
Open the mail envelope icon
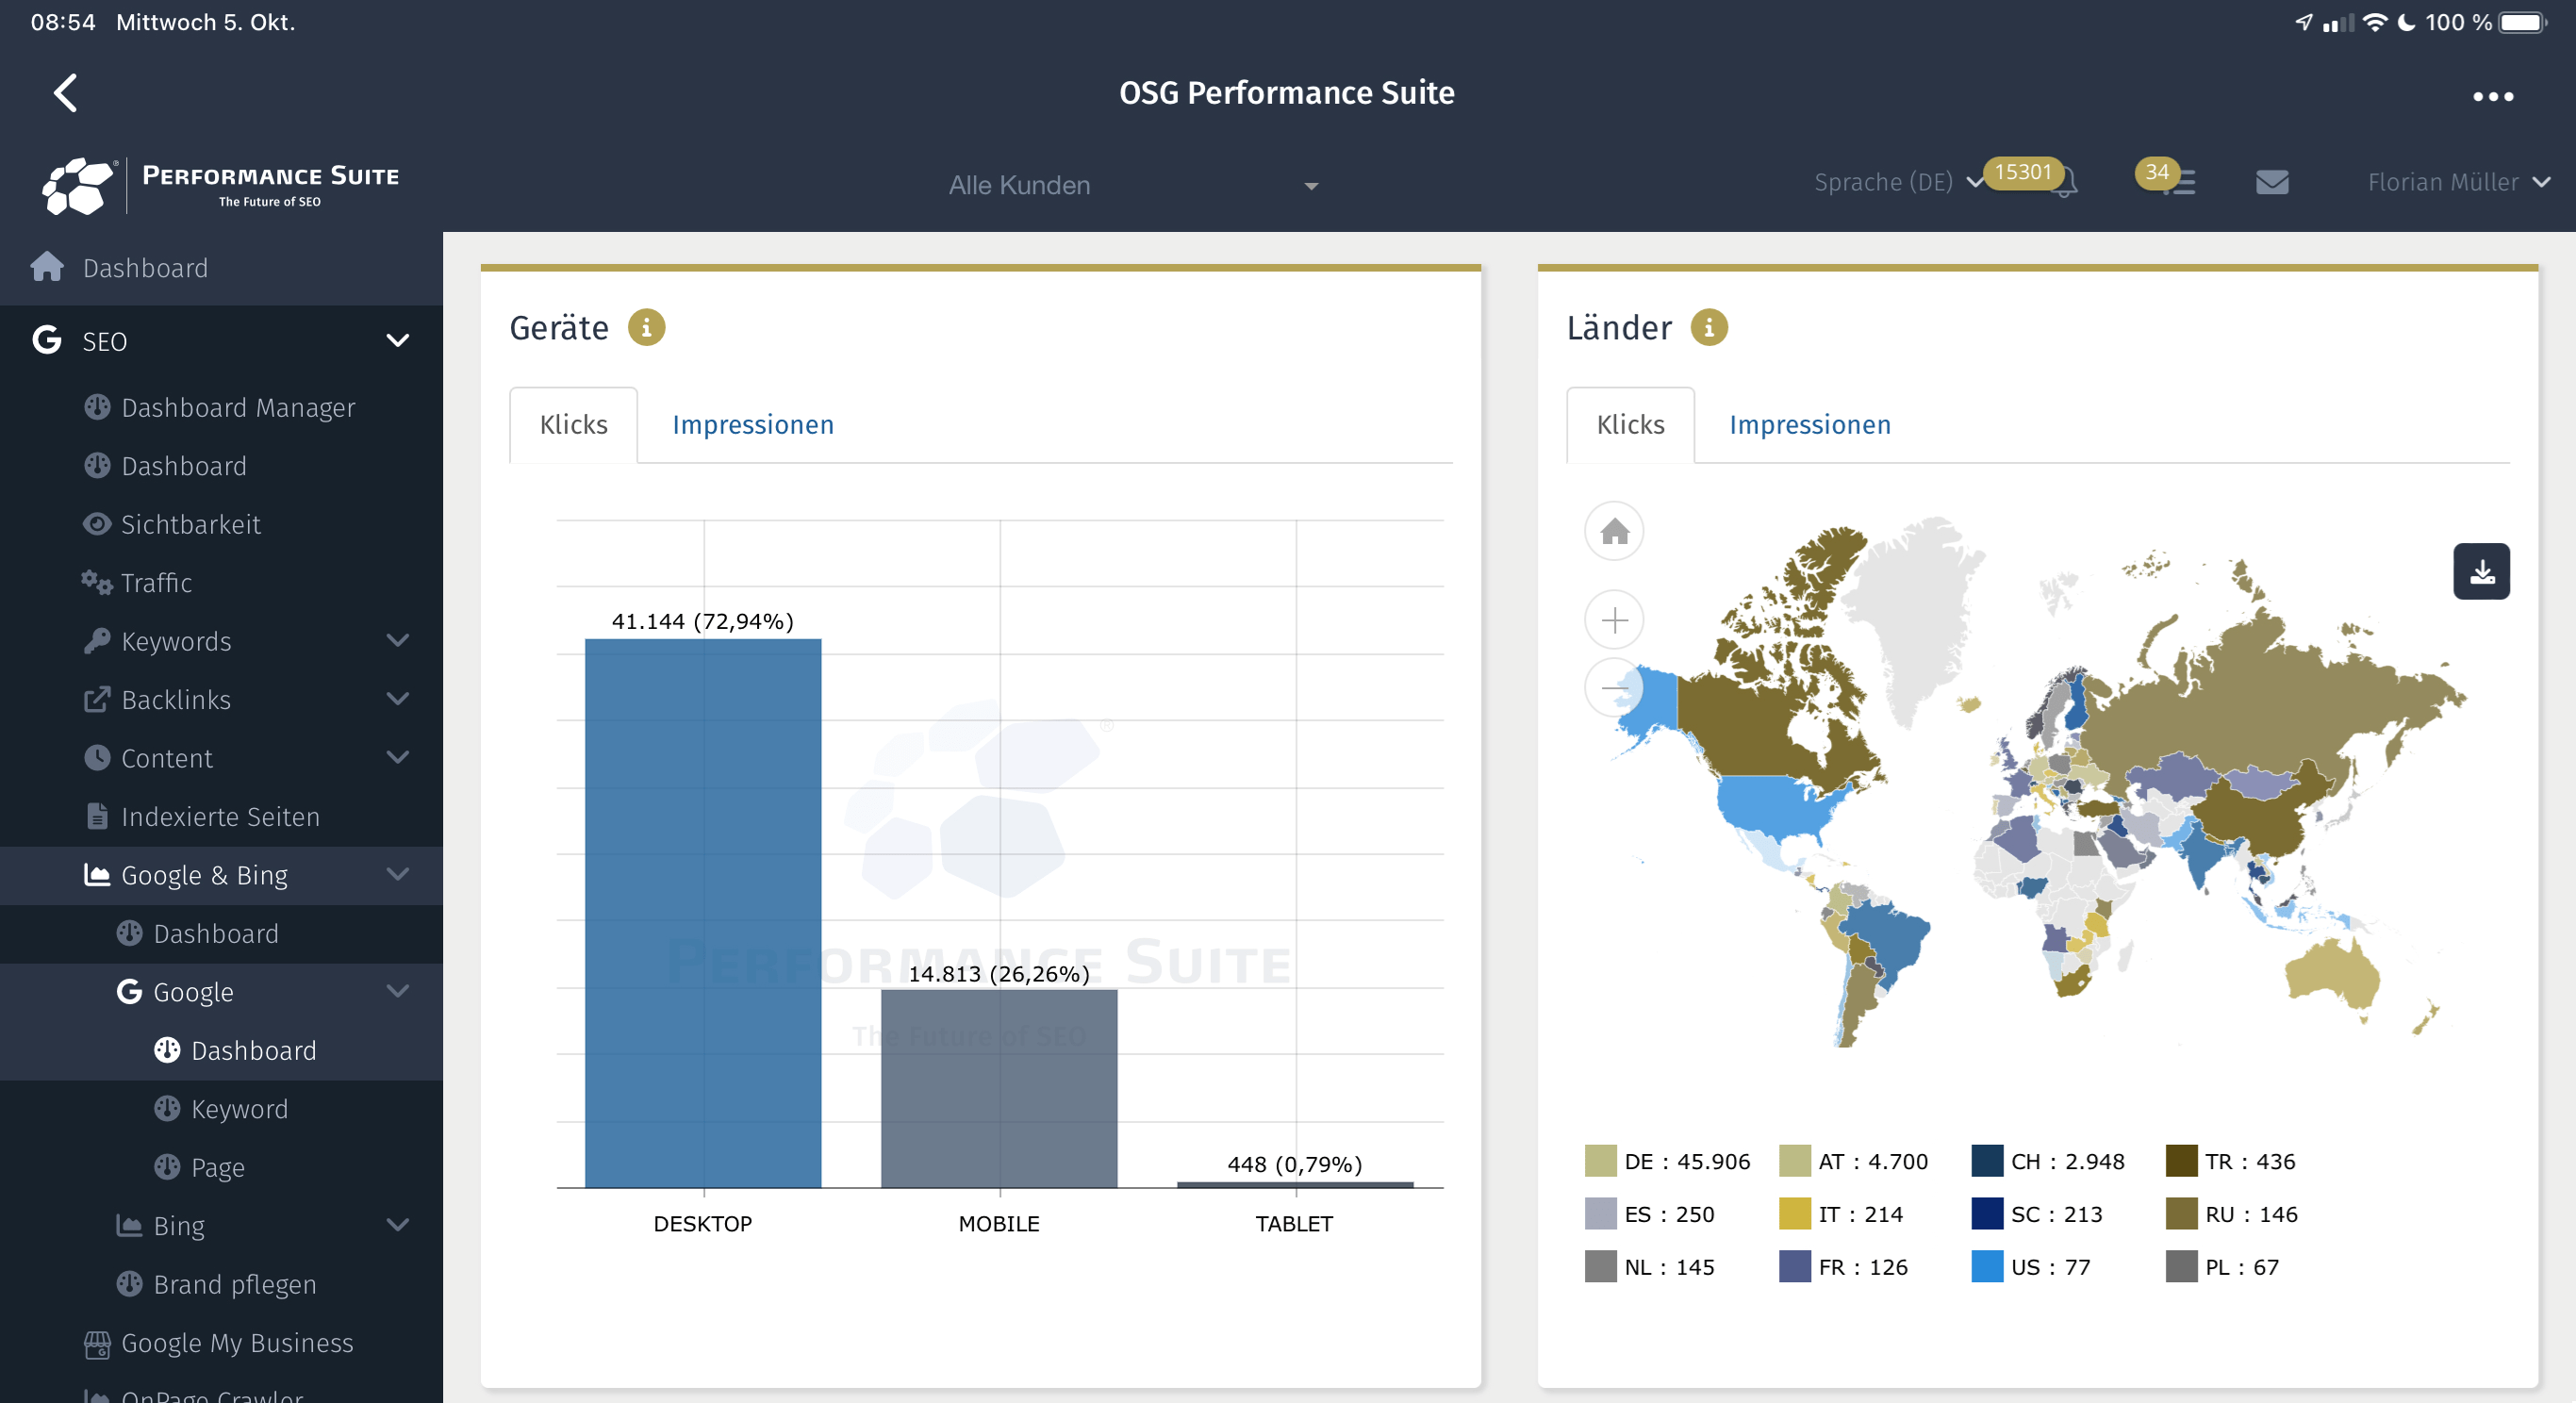coord(2272,182)
